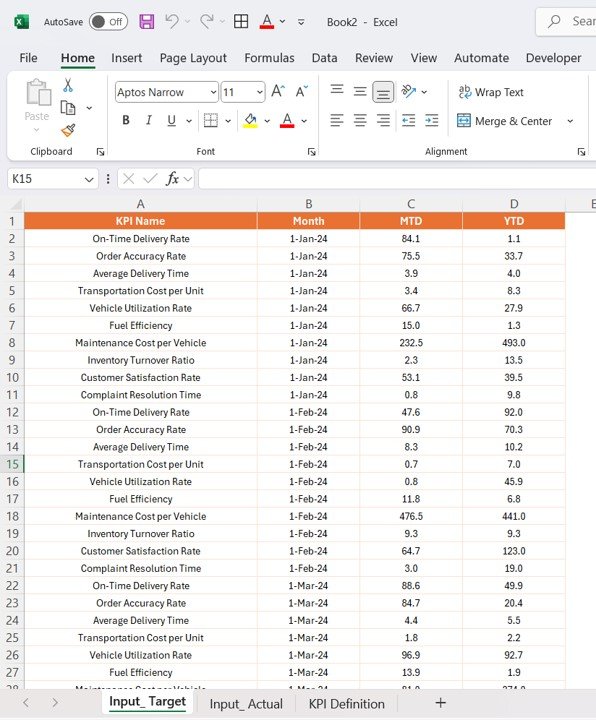This screenshot has height=720, width=596.
Task: Toggle Bold formatting
Action: point(125,120)
